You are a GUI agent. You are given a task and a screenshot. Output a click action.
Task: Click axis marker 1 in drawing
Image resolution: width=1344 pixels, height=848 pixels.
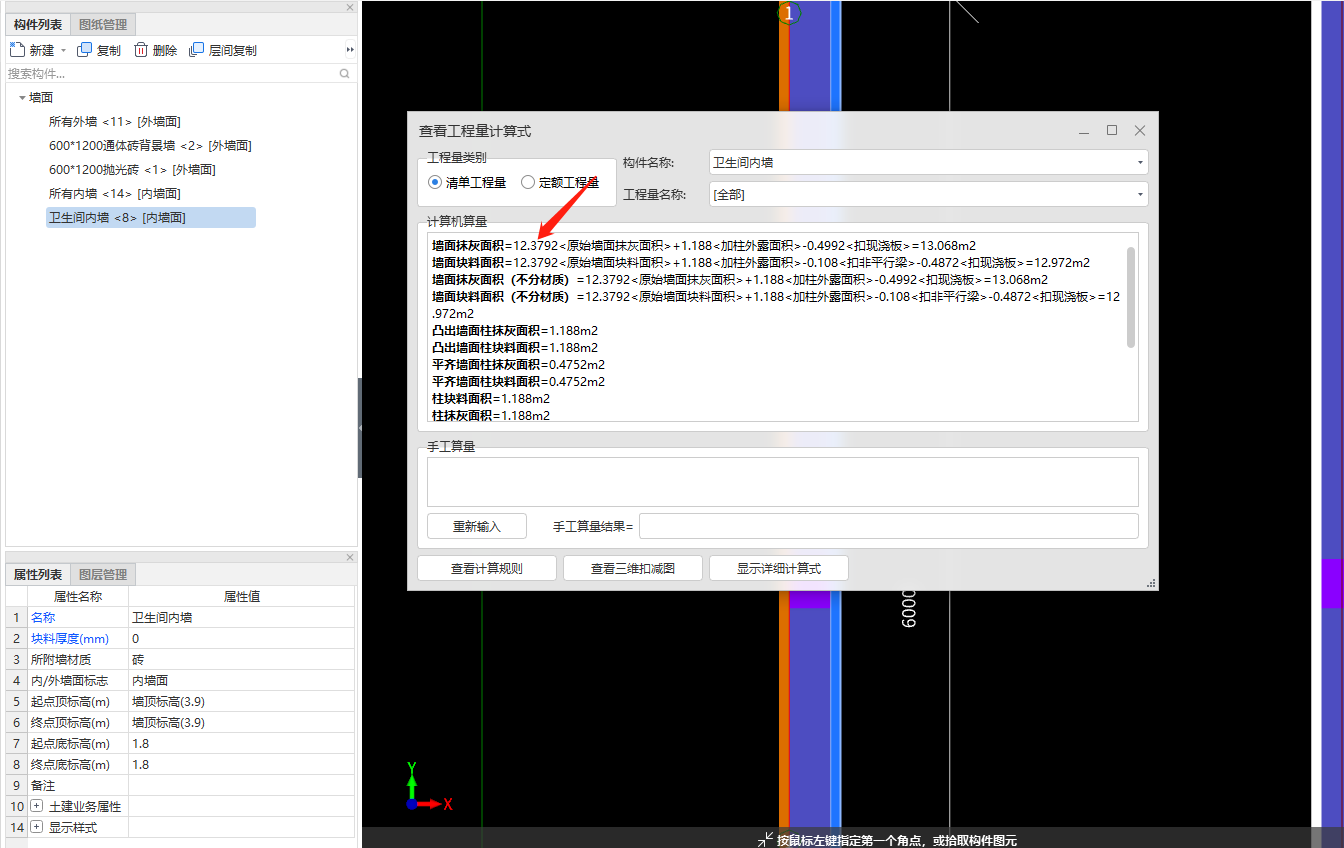789,13
